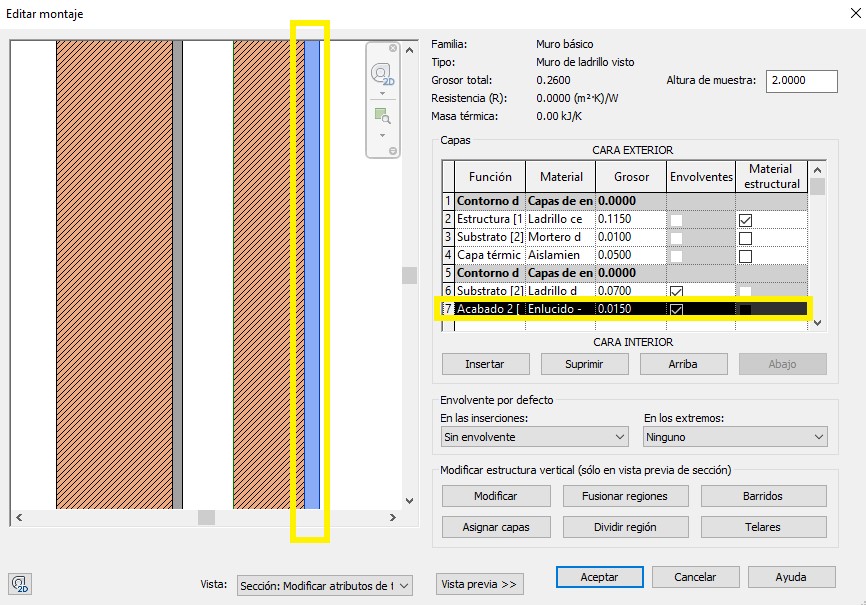Close the navigation bar with its X icon
This screenshot has width=866, height=605.
pyautogui.click(x=393, y=48)
